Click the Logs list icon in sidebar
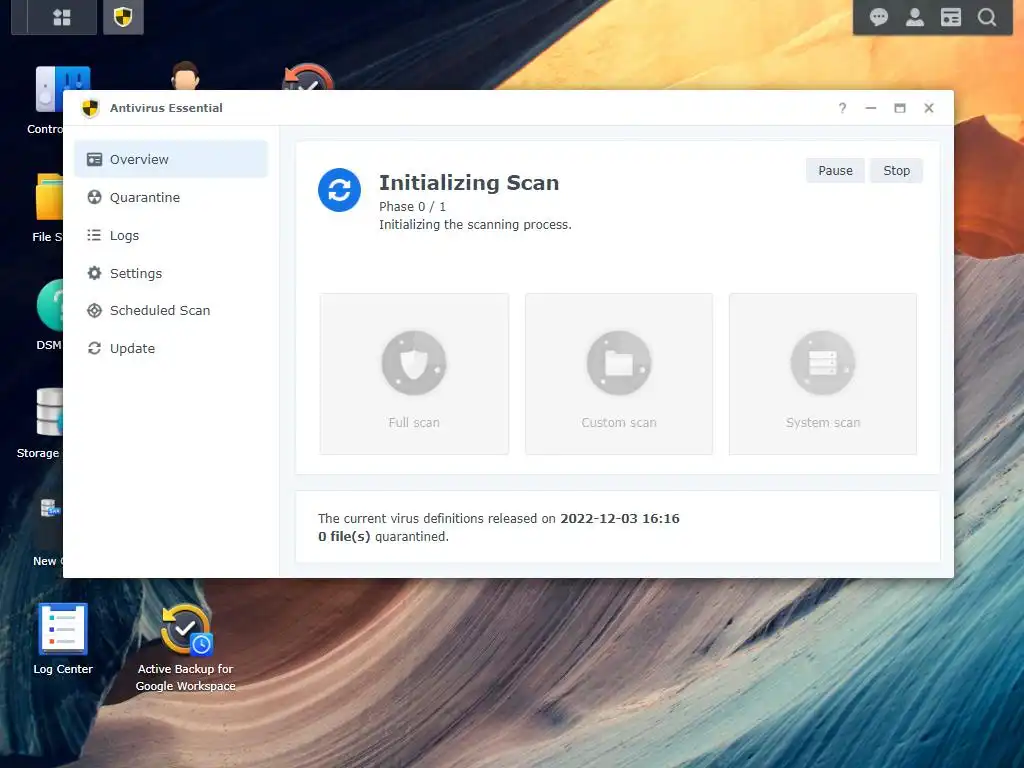Screen dimensions: 1024x768 coord(94,235)
